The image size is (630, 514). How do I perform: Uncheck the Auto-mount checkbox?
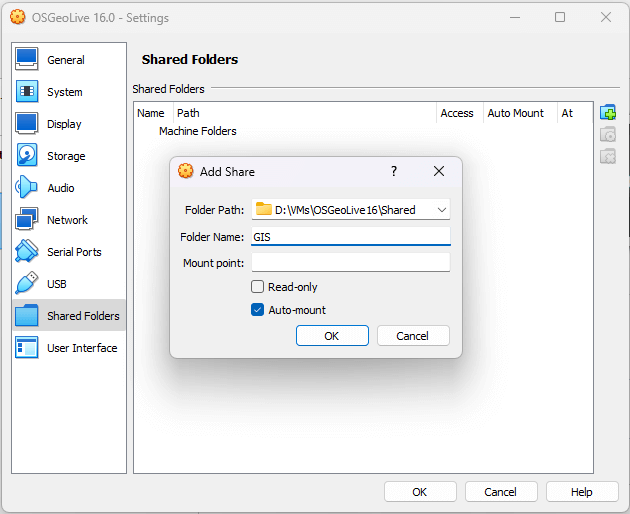(x=257, y=310)
